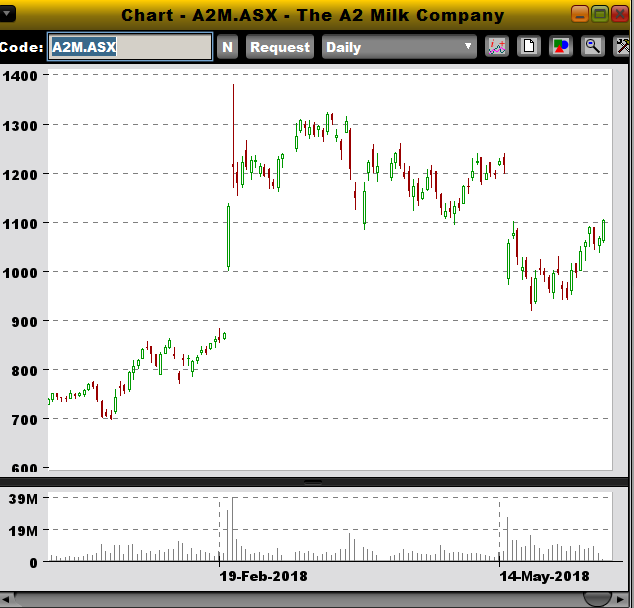This screenshot has width=634, height=608.
Task: Click the 1200 price axis label
Action: (20, 175)
